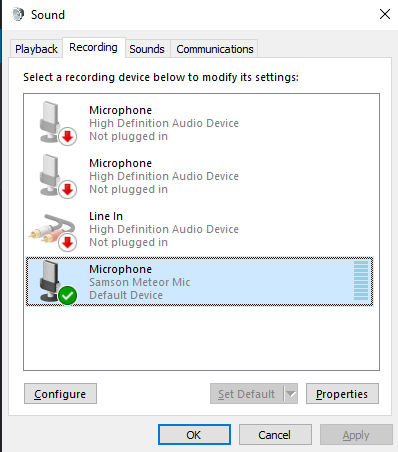Click the second unplugged microphone icon

click(x=50, y=175)
